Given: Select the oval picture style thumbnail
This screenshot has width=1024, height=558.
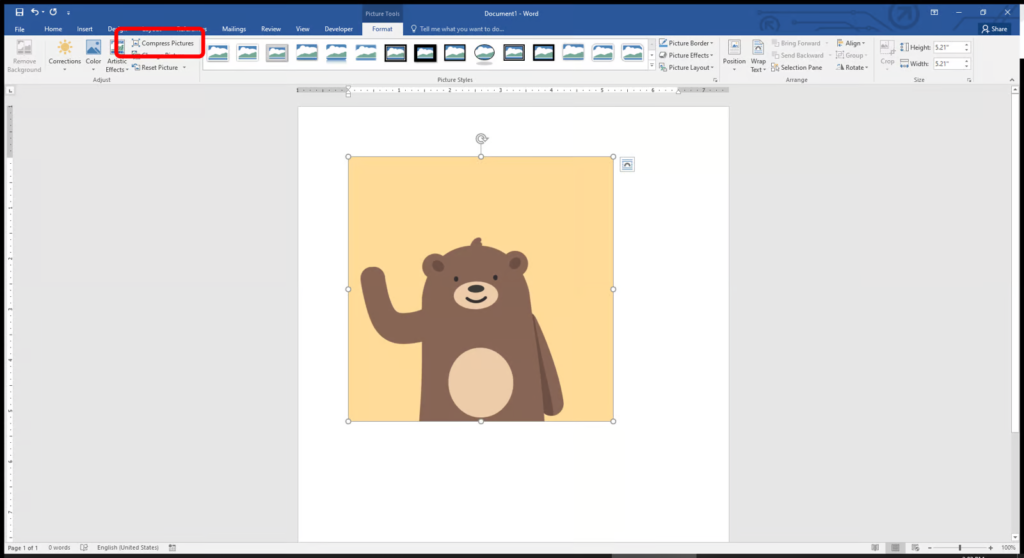Looking at the screenshot, I should coord(484,52).
